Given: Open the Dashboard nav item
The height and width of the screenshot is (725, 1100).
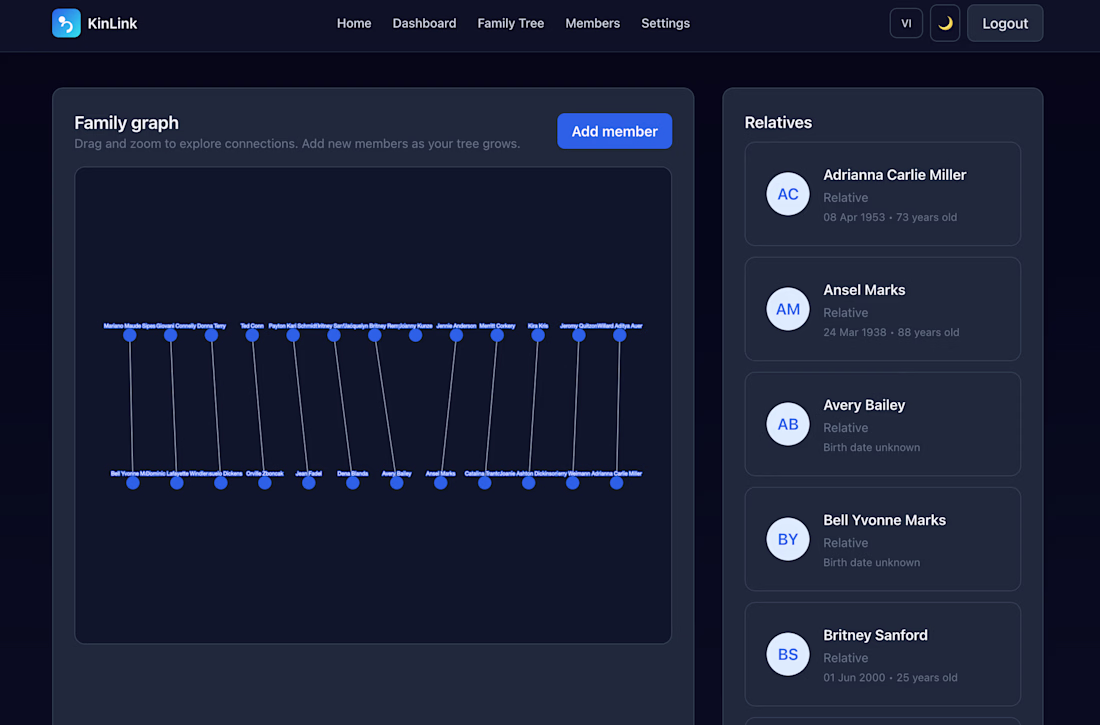Looking at the screenshot, I should pyautogui.click(x=424, y=23).
